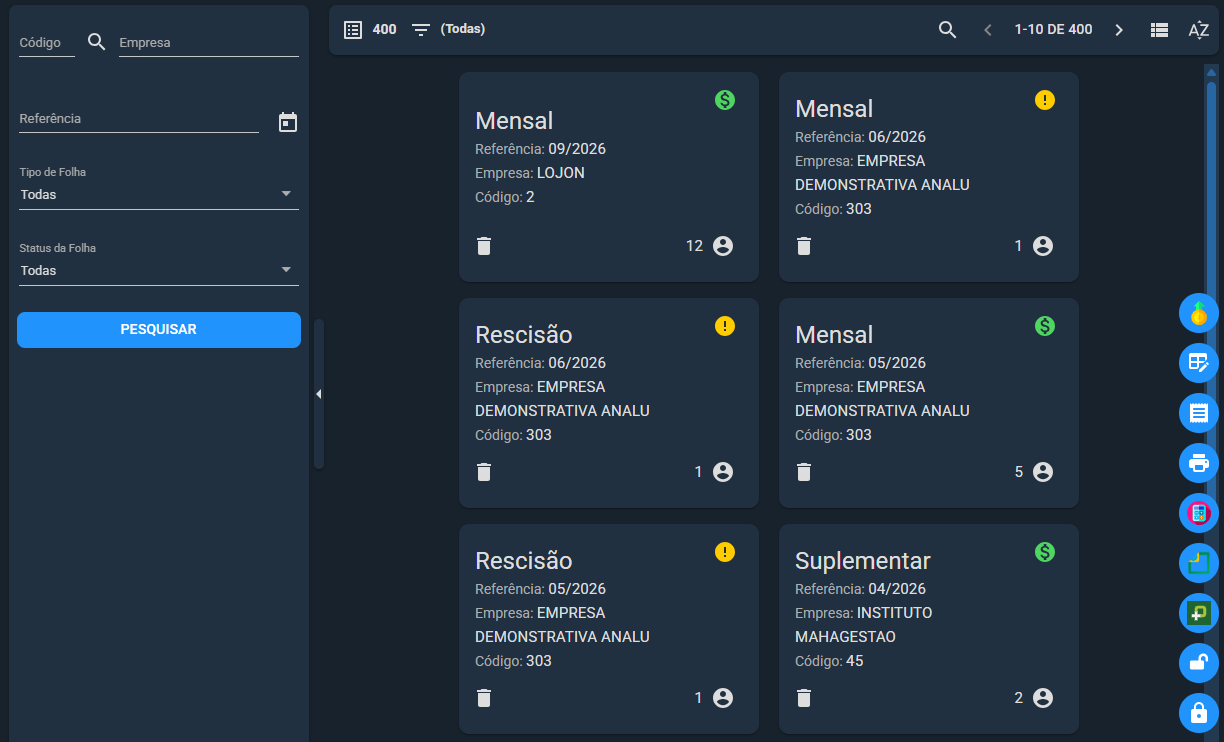Delete the Mensal 06/2026 card

click(x=804, y=246)
